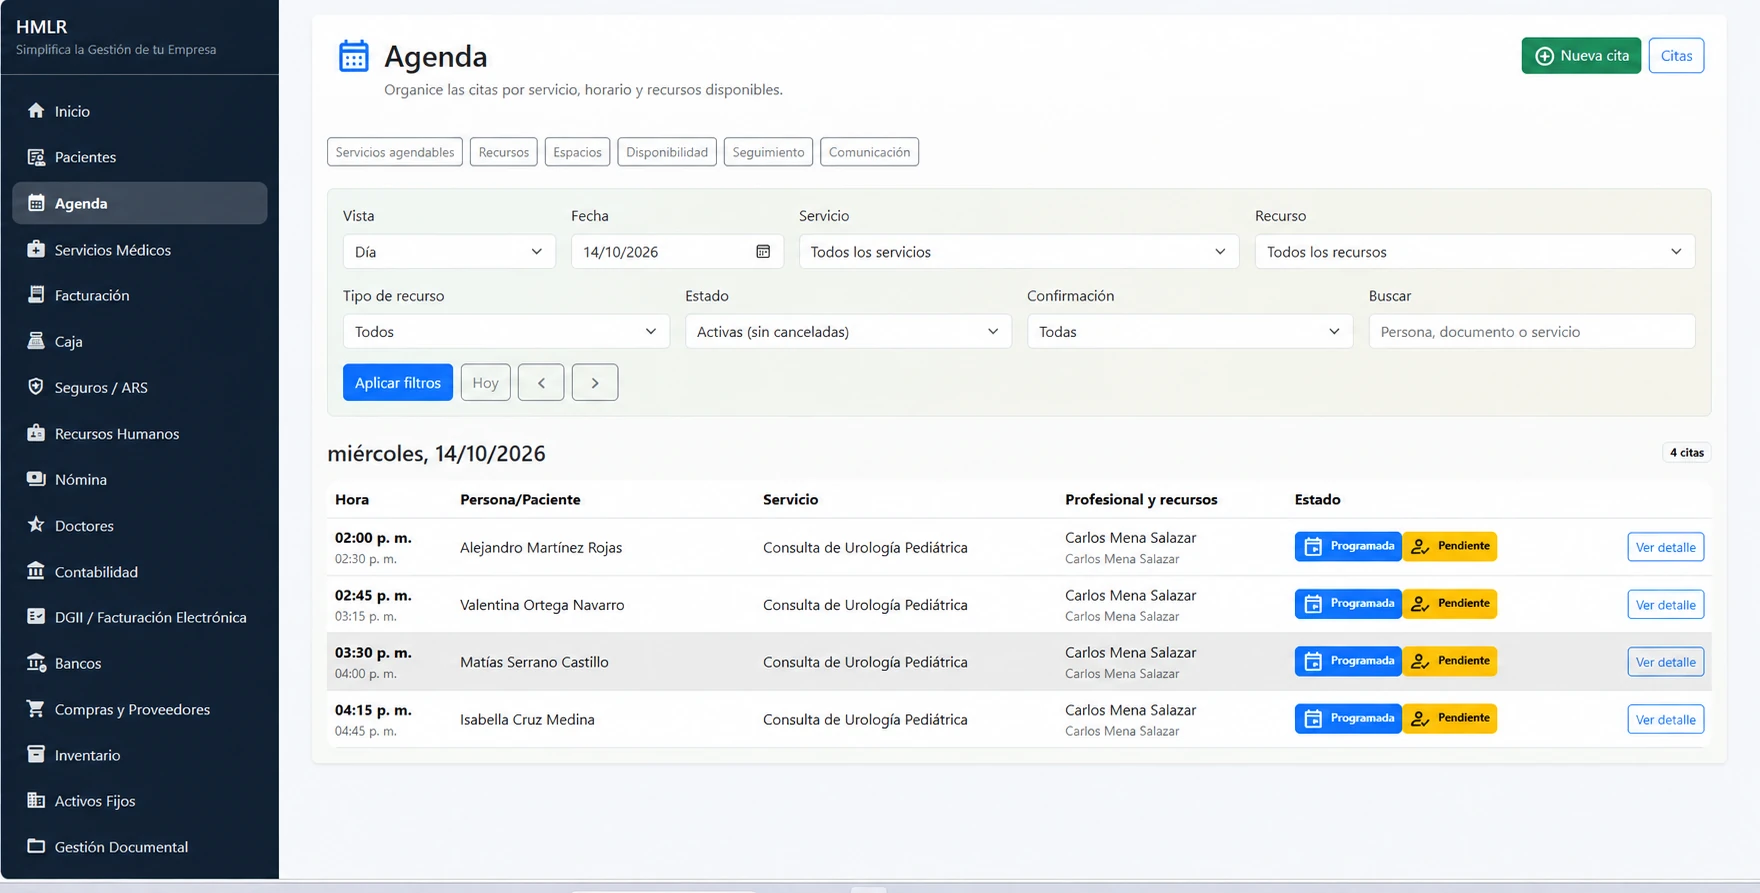Click the Contabilidad bank icon
Image resolution: width=1760 pixels, height=893 pixels.
[36, 571]
